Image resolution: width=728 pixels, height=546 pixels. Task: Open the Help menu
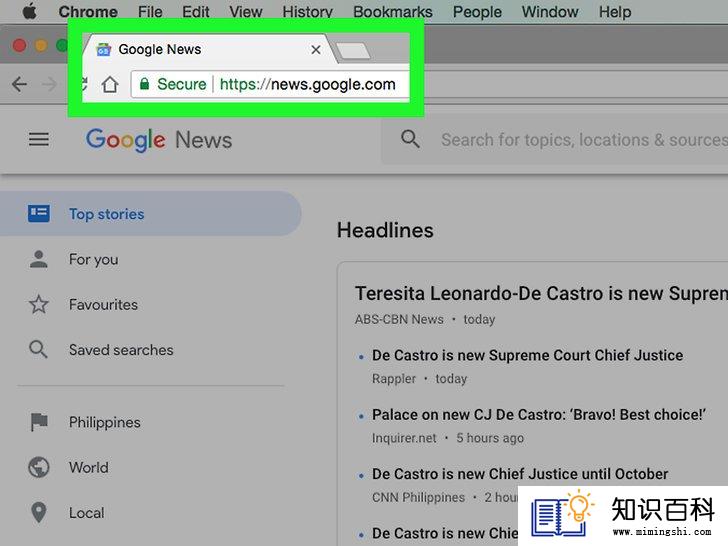[615, 12]
